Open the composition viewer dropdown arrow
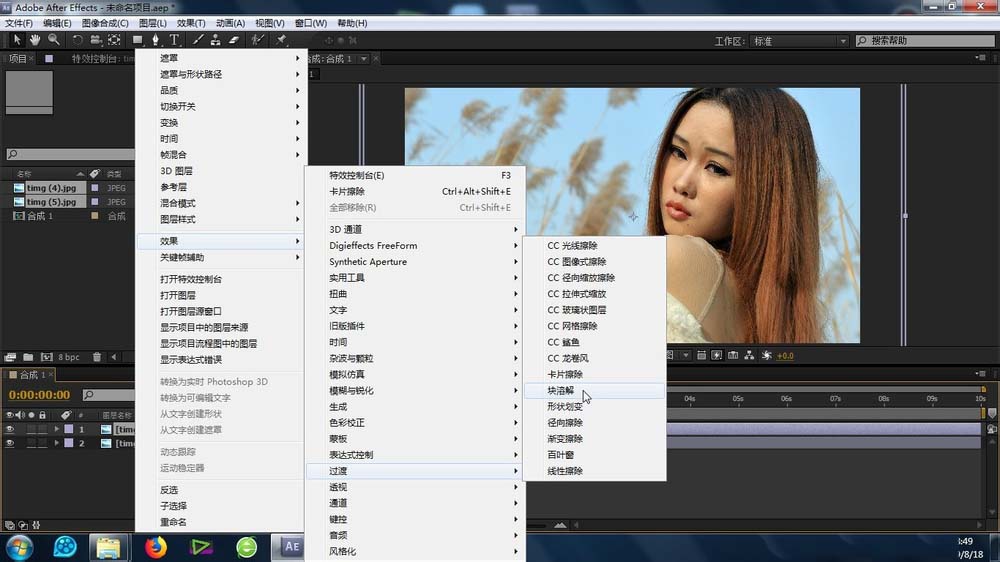Screen dimensions: 1000x562 pyautogui.click(x=364, y=59)
